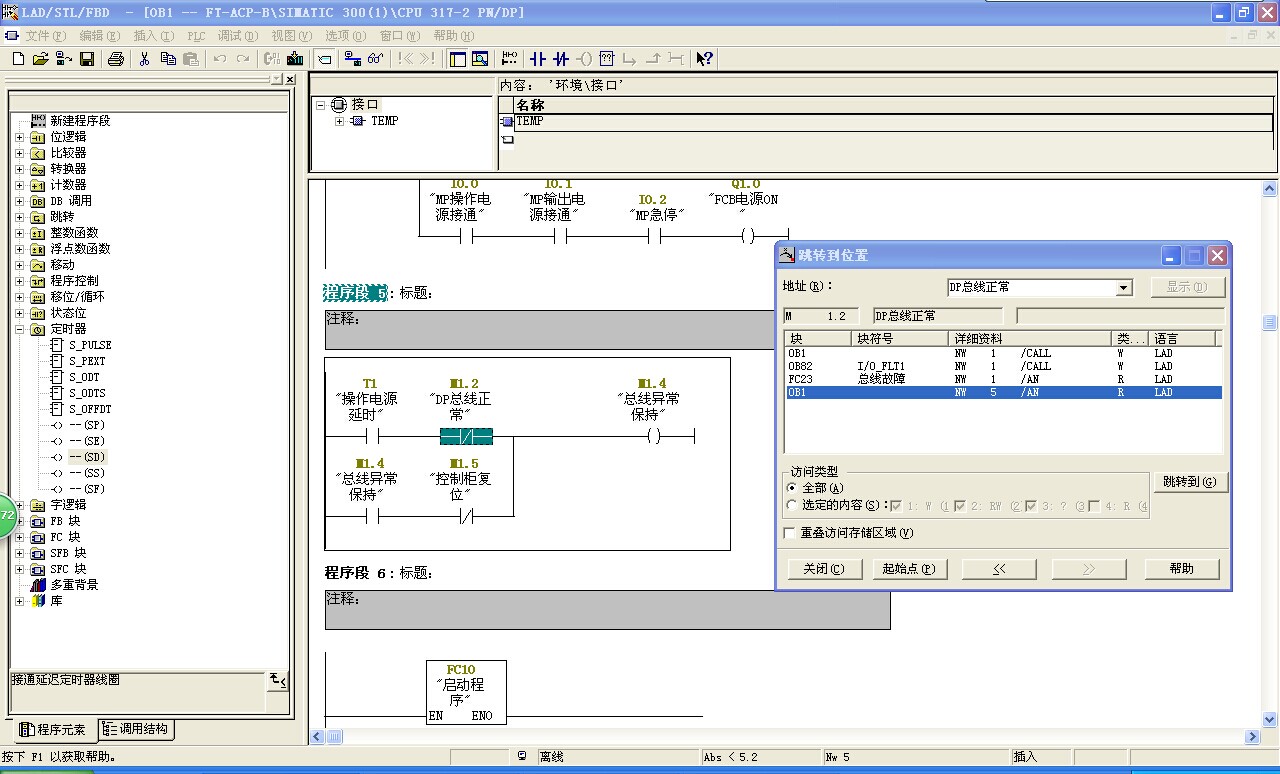
Task: Click the New block toolbar icon
Action: pyautogui.click(x=18, y=59)
